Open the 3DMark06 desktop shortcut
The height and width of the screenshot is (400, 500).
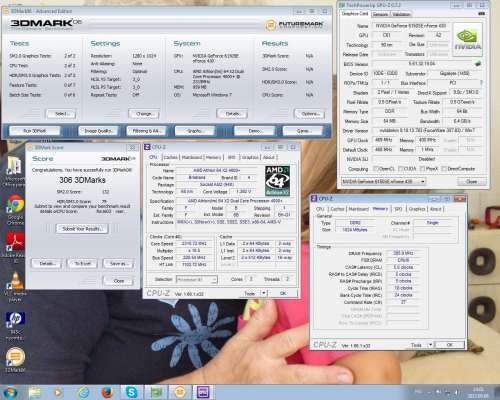click(x=15, y=360)
